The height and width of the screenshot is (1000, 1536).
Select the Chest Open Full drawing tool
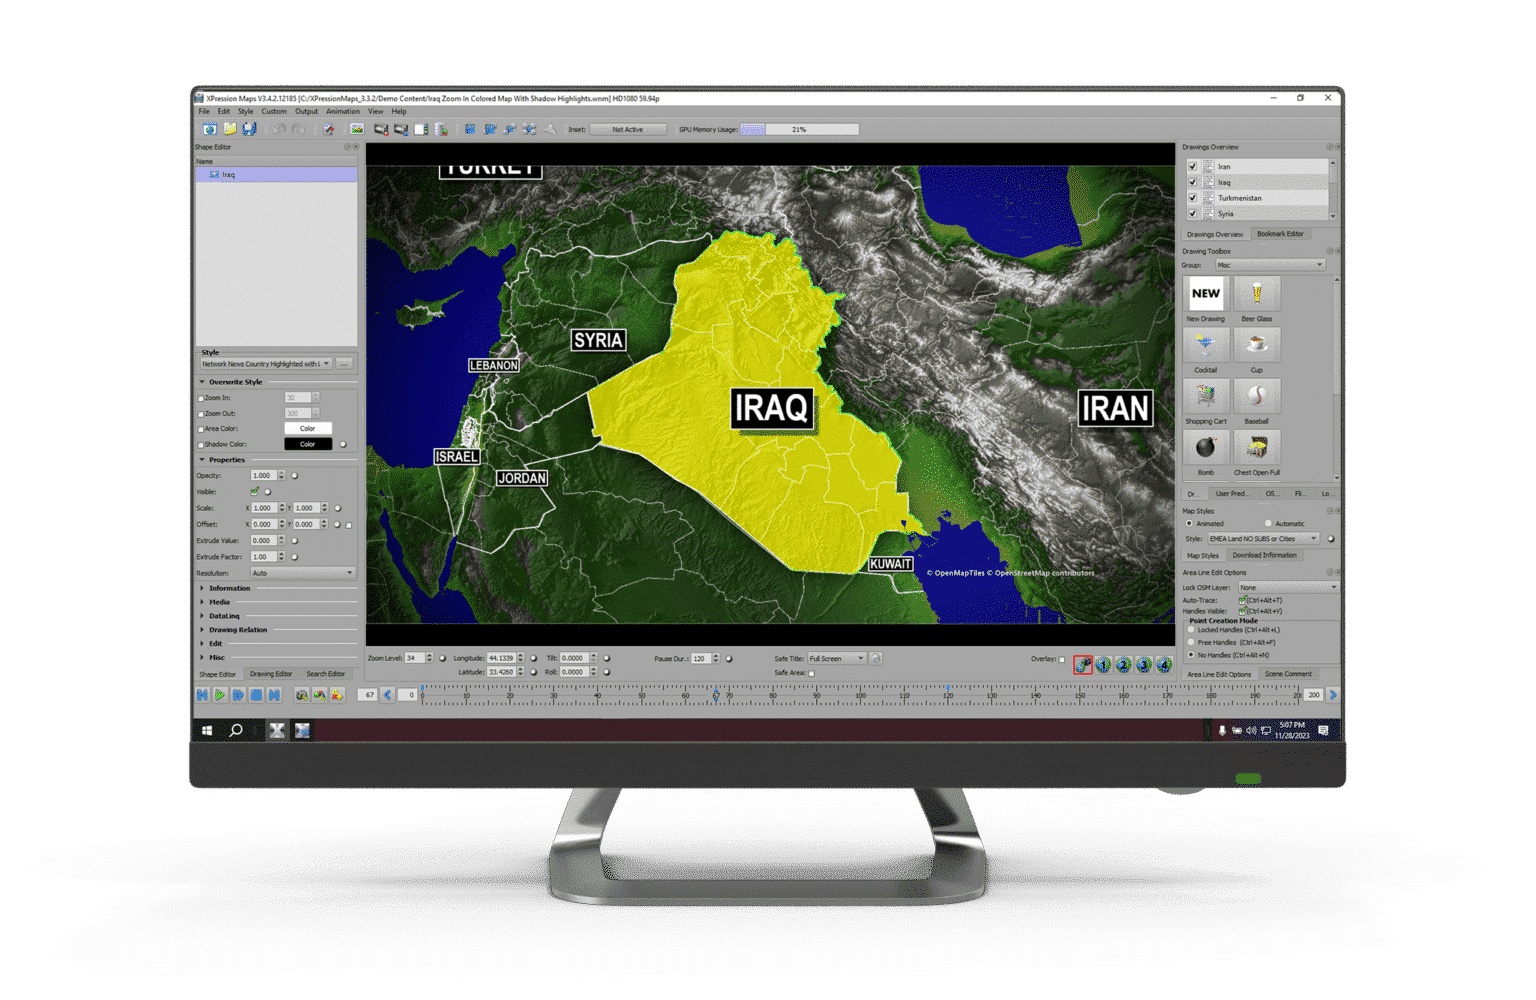coord(1257,448)
